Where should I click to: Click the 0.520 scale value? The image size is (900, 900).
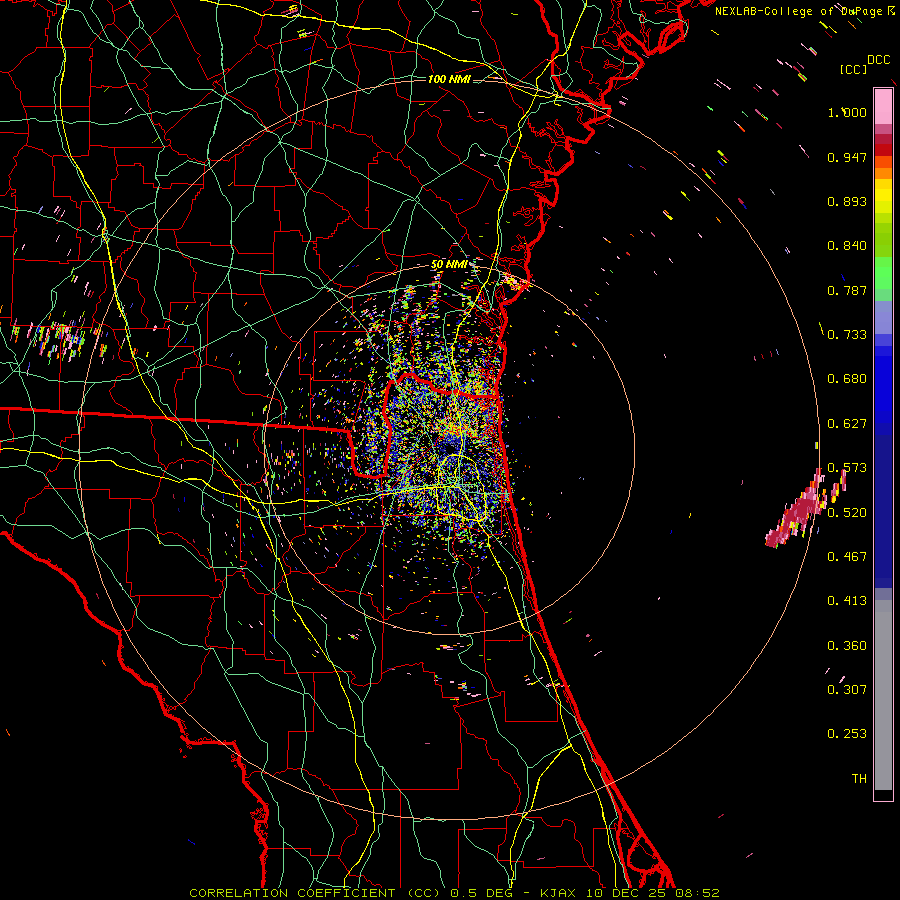pyautogui.click(x=847, y=512)
